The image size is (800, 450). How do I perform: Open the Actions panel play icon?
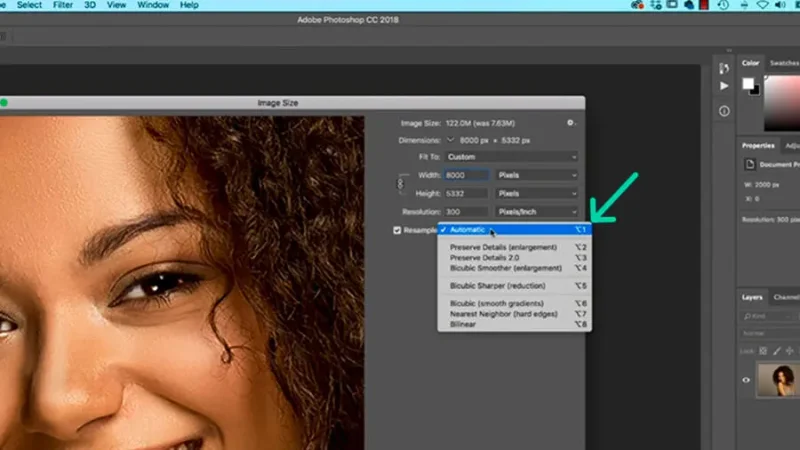pos(724,86)
